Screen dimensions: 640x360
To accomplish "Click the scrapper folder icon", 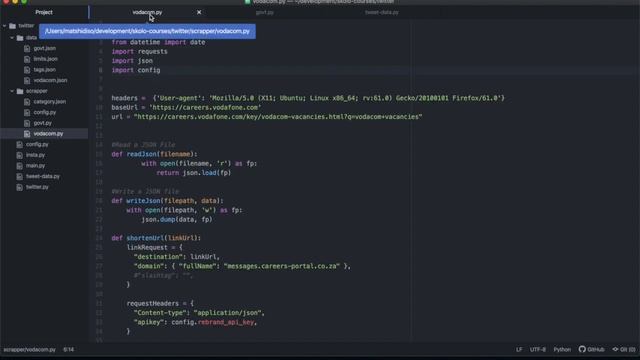I will (x=20, y=91).
